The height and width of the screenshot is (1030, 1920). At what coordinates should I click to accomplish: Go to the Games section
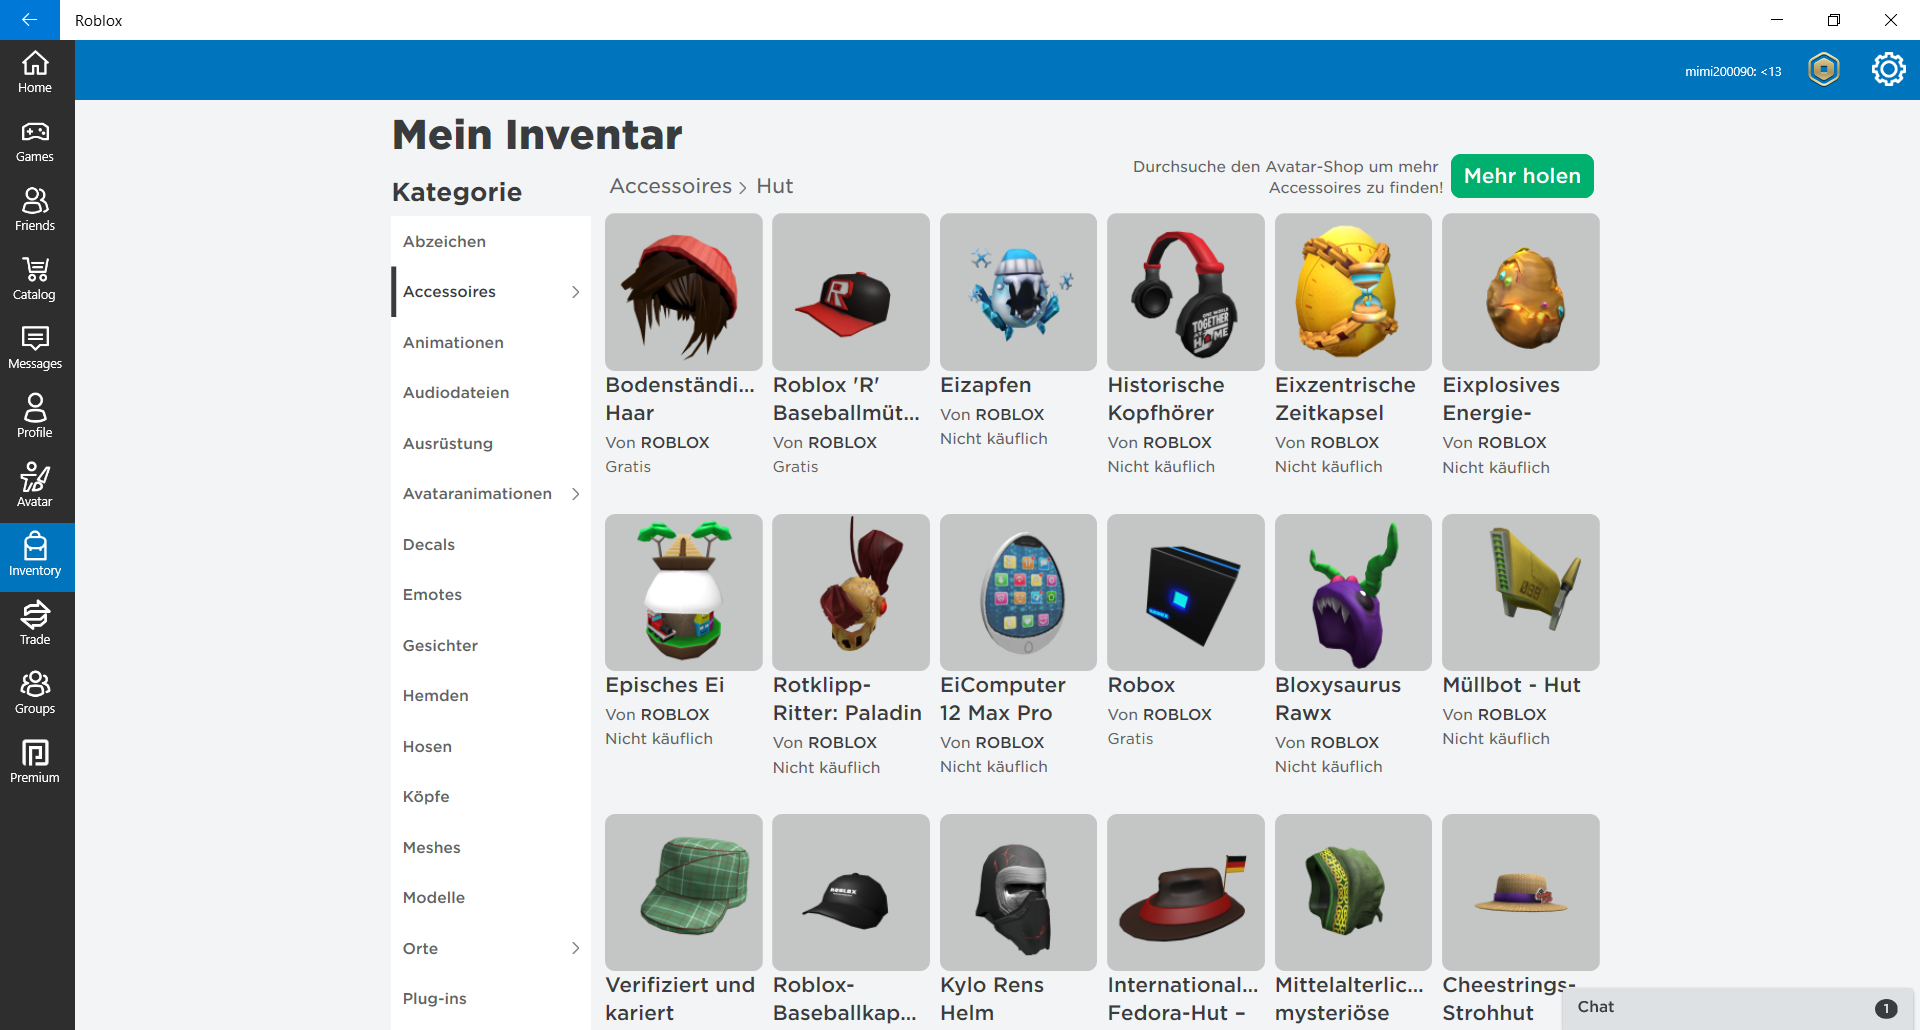coord(35,141)
